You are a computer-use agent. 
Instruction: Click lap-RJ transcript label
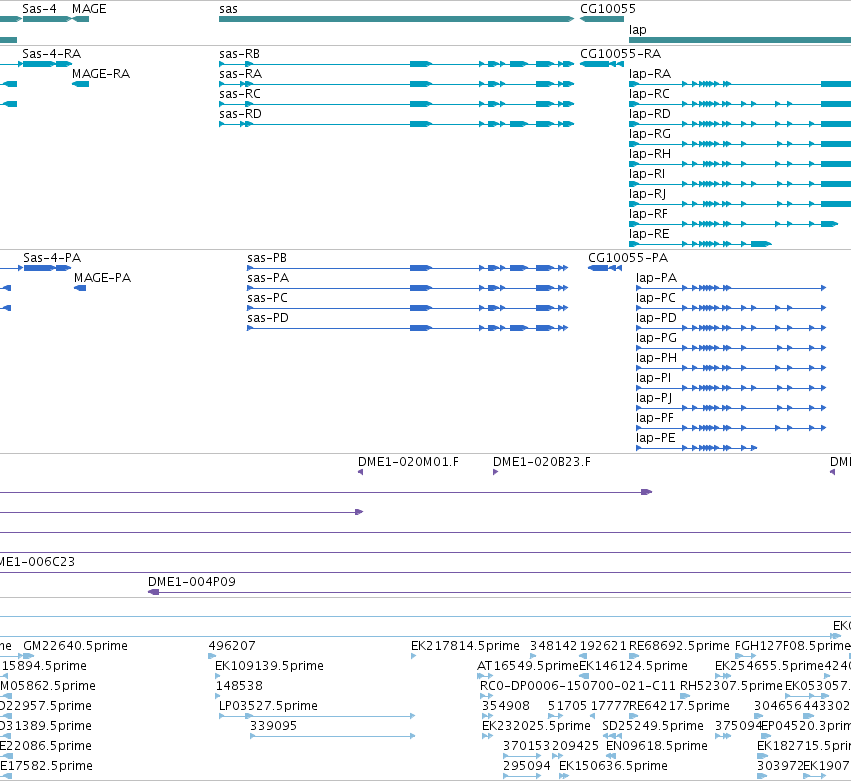[x=647, y=194]
